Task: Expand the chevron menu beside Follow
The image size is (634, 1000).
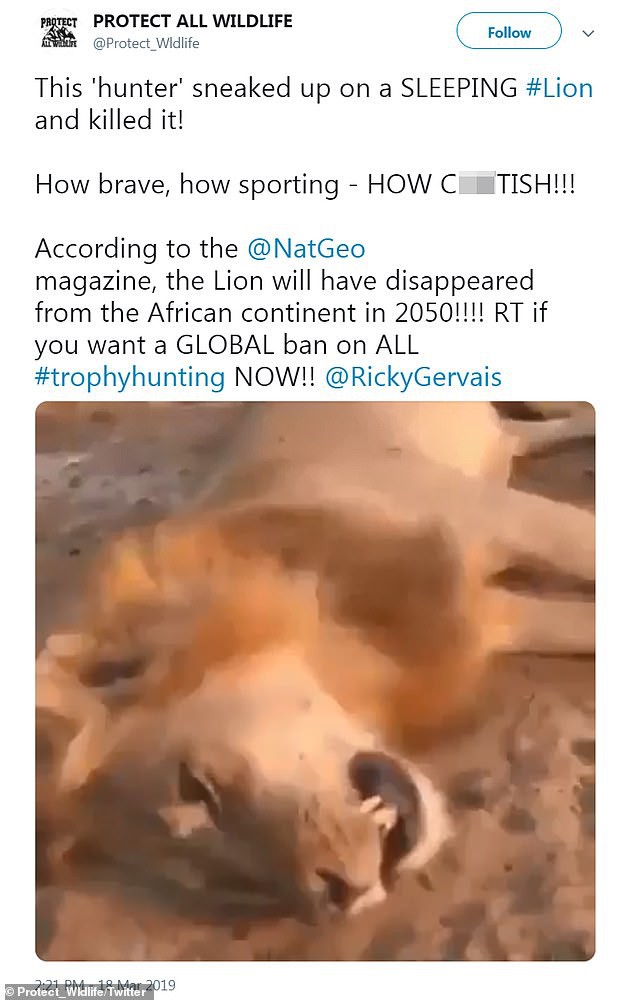Action: pyautogui.click(x=589, y=33)
